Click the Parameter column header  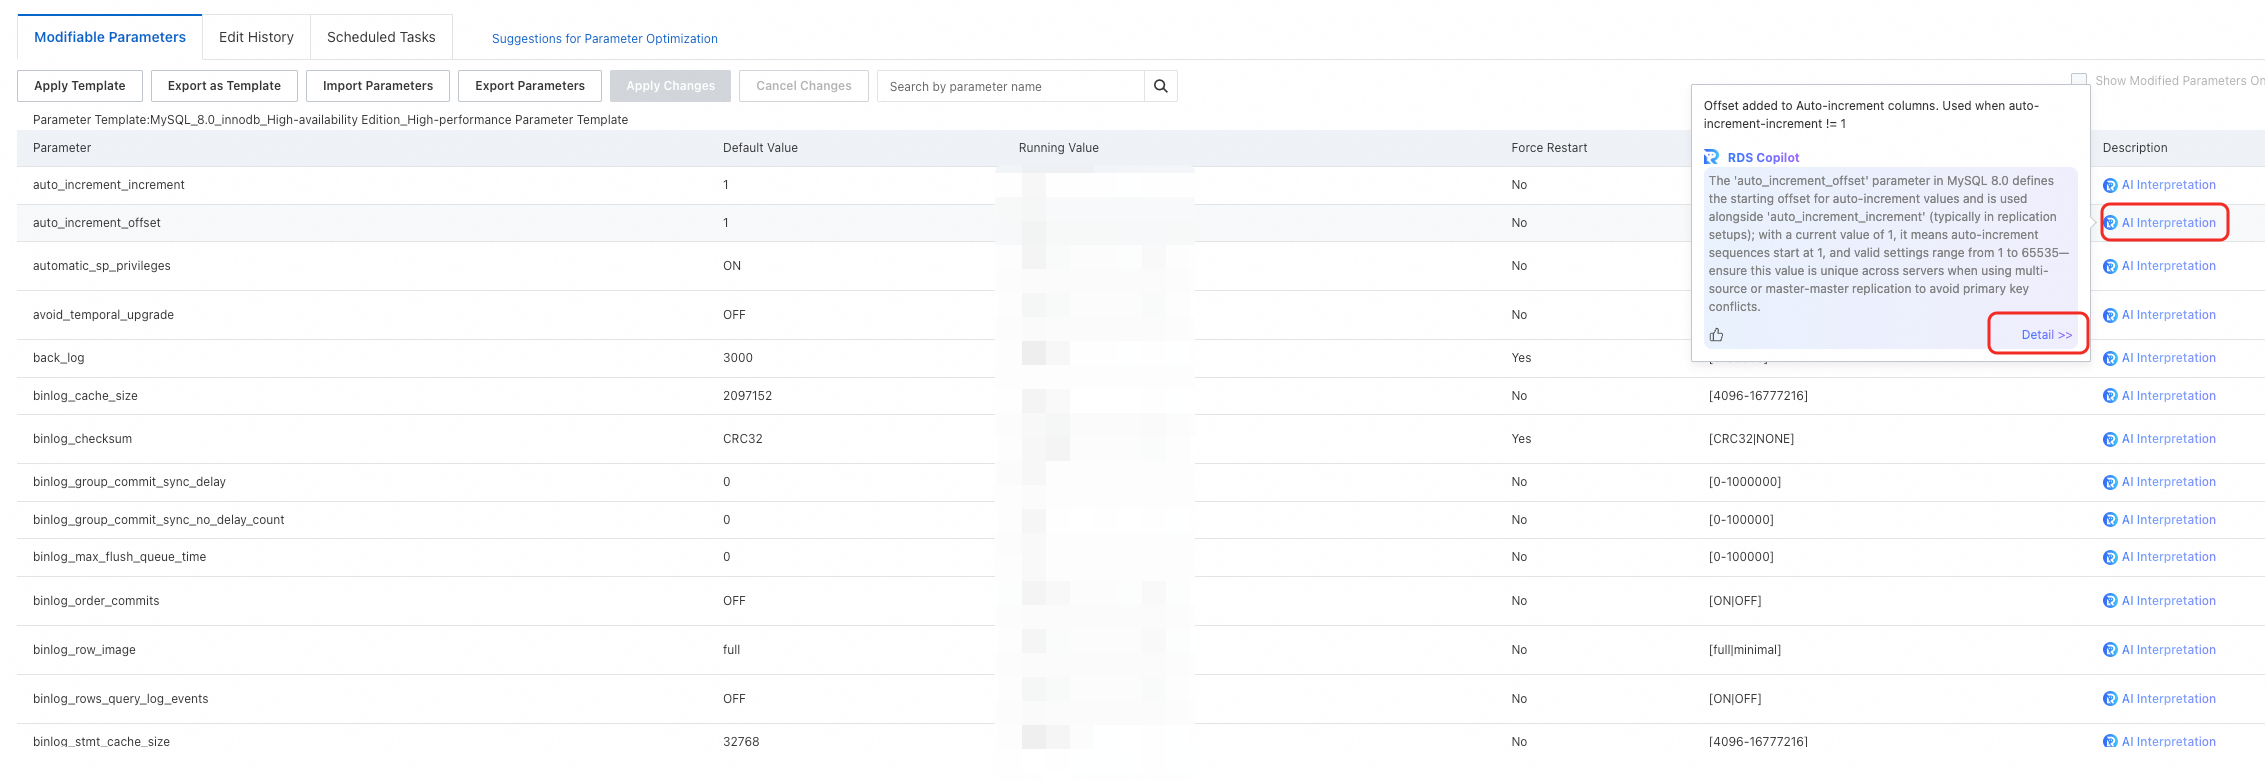[62, 148]
